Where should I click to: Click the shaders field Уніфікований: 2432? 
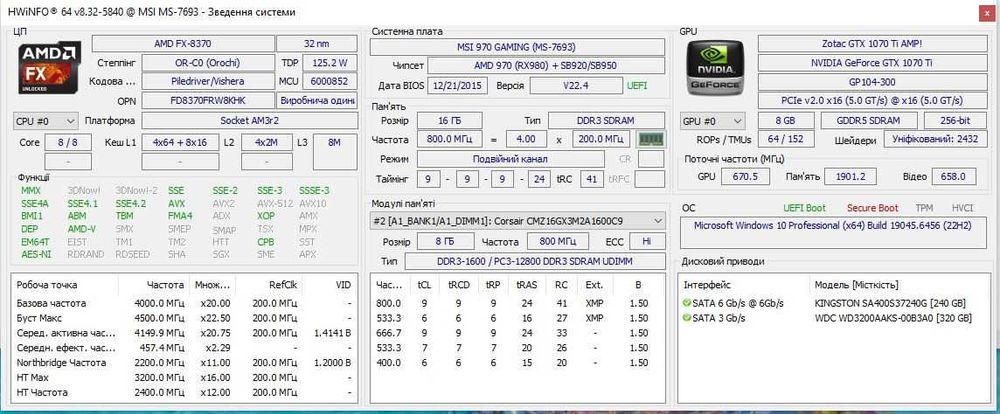[935, 140]
